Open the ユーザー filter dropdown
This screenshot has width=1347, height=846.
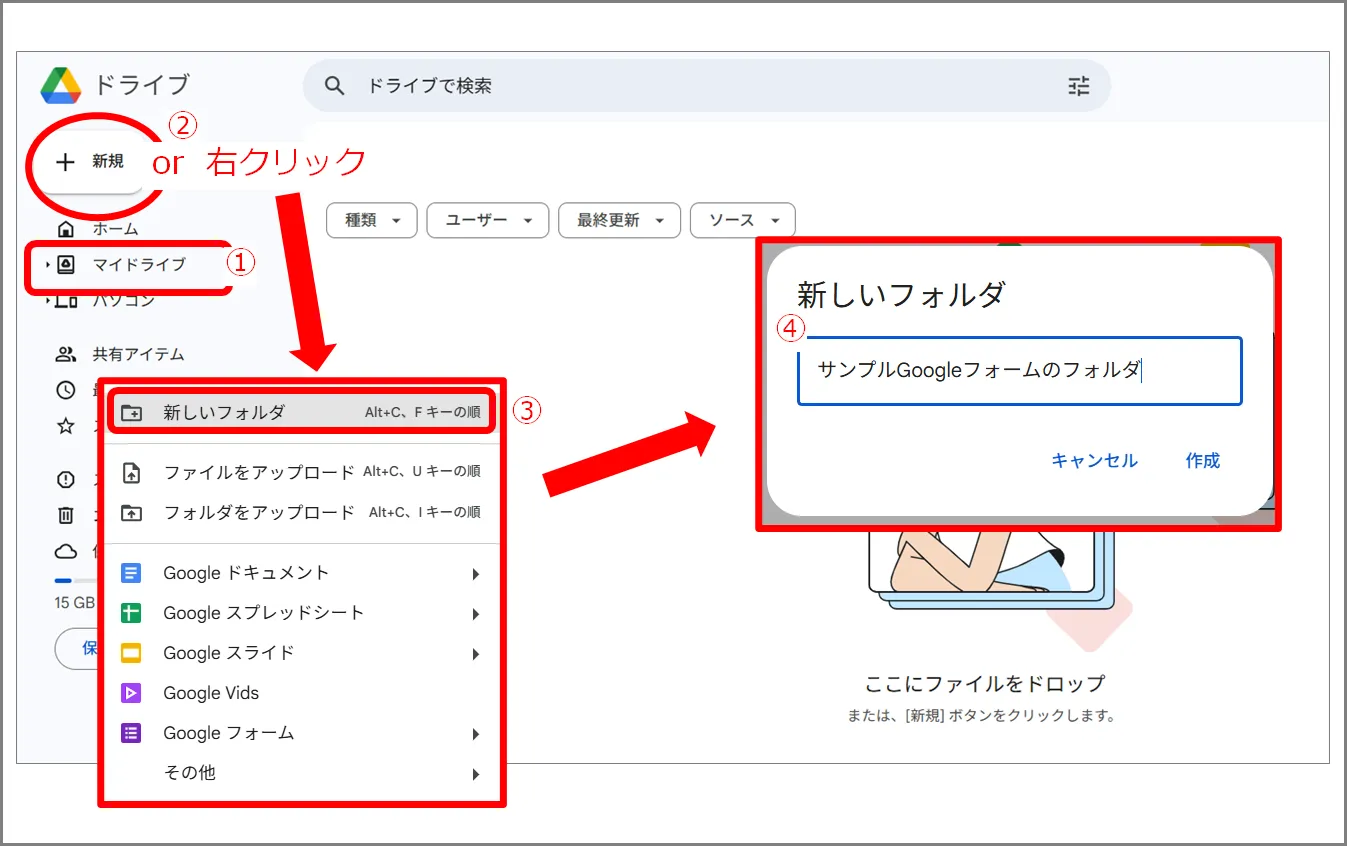point(487,220)
